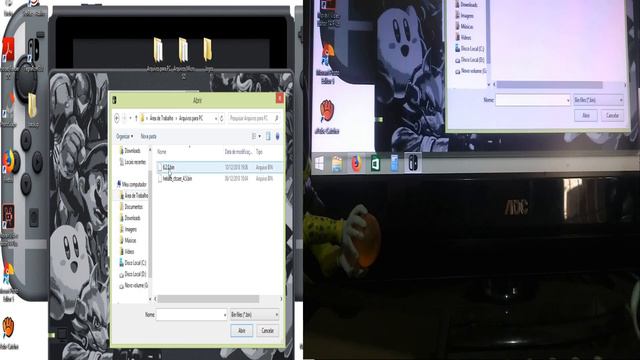This screenshot has height=360, width=640.
Task: Click Cancelar in the screen-capture dialog
Action: point(267,331)
